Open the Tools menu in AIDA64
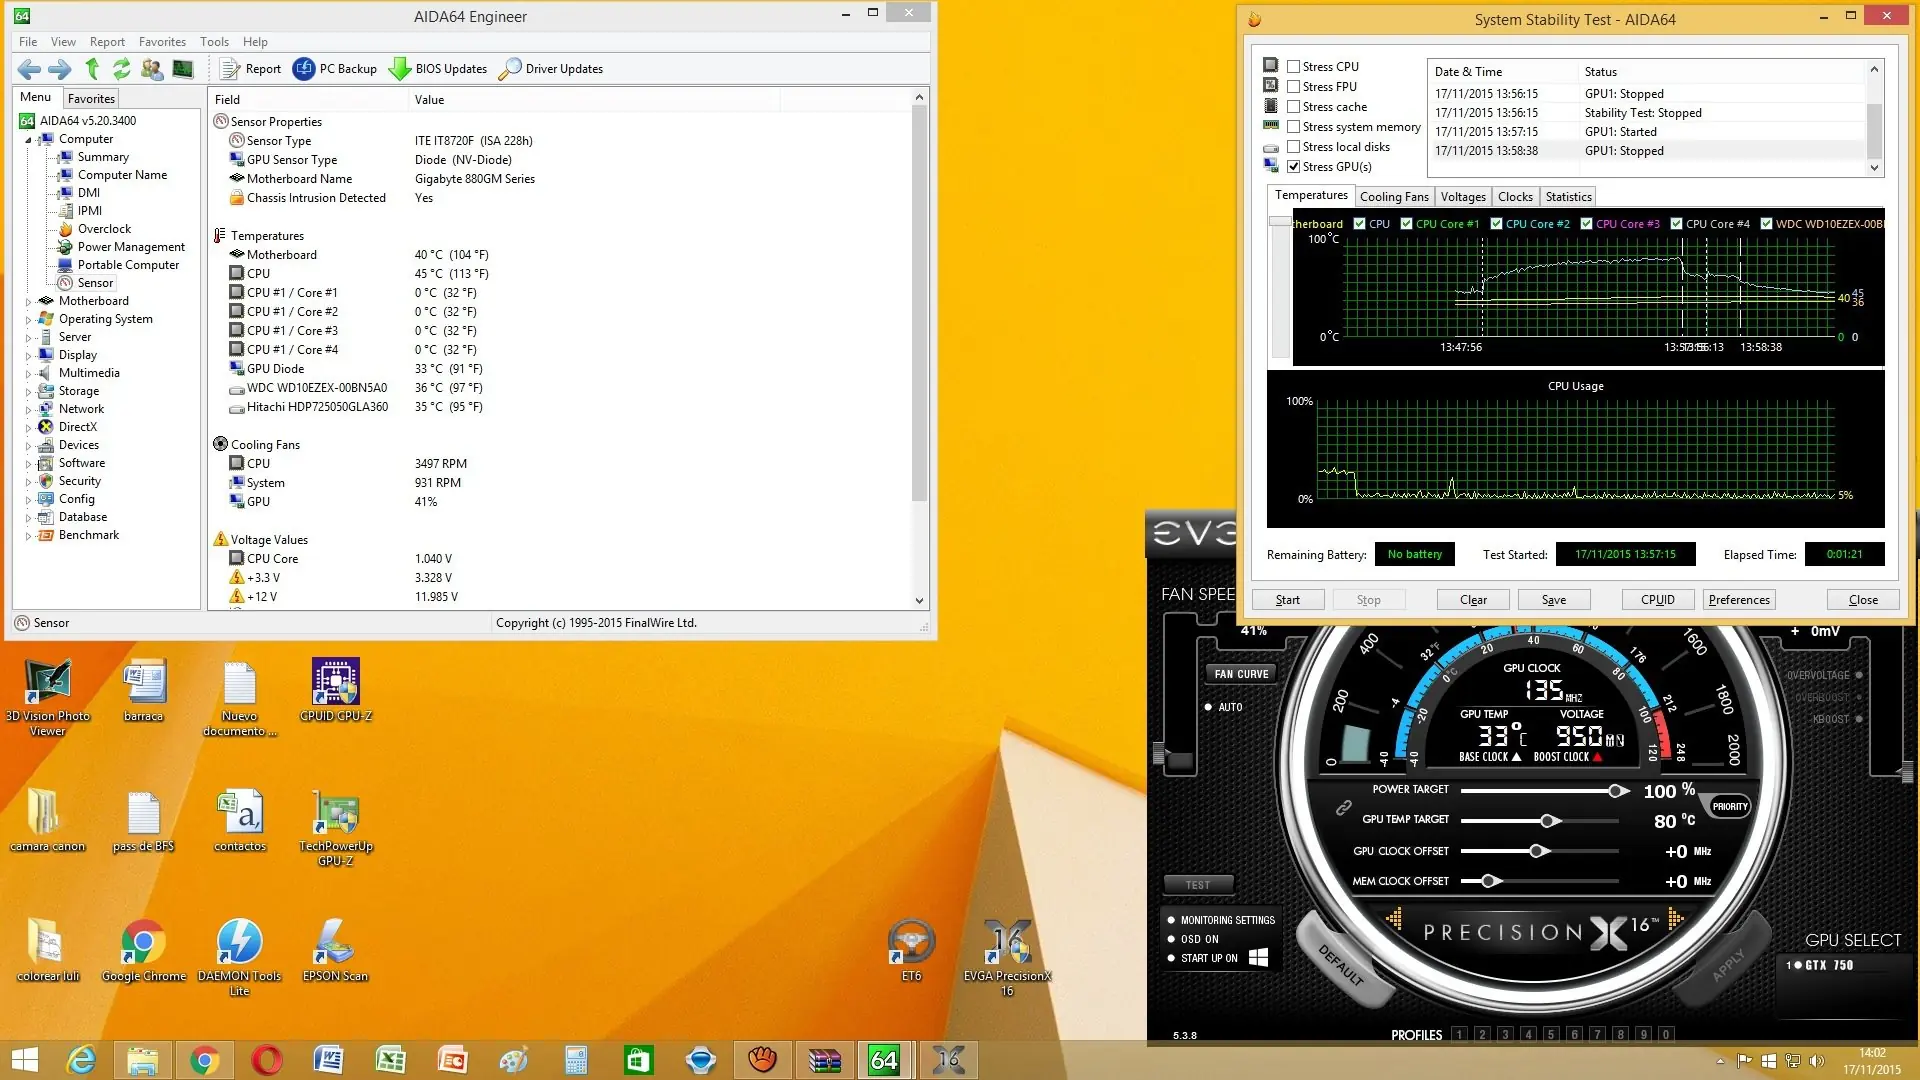The width and height of the screenshot is (1920, 1080). click(214, 42)
